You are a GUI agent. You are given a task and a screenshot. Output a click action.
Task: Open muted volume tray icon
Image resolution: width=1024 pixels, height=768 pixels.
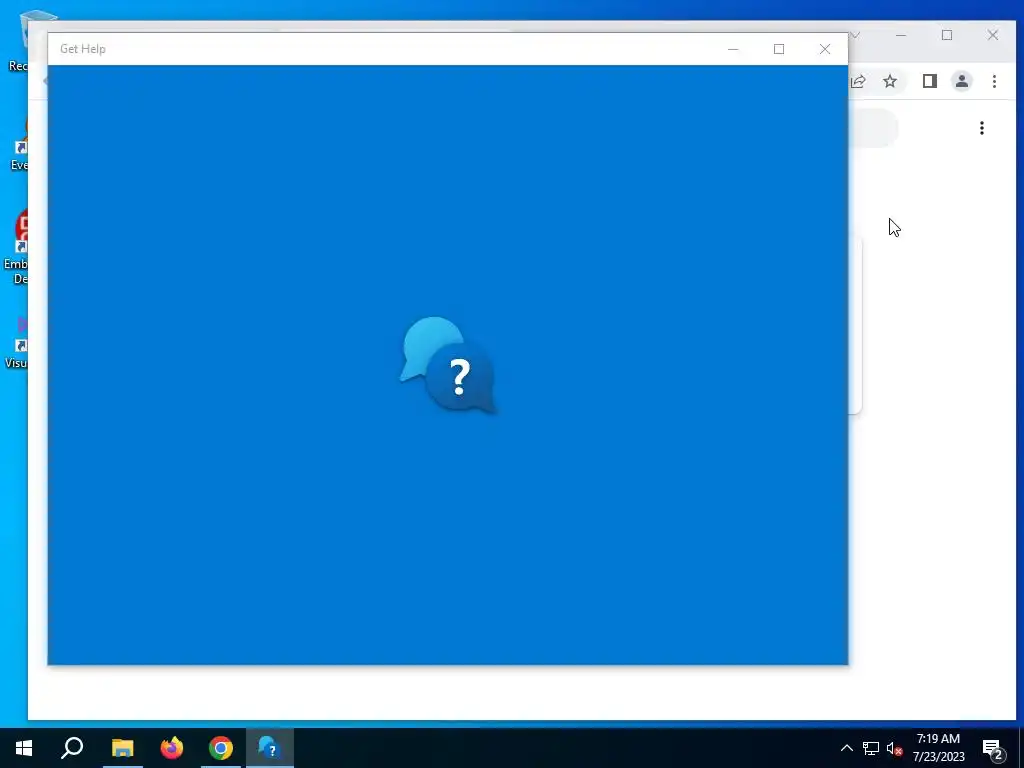[894, 748]
